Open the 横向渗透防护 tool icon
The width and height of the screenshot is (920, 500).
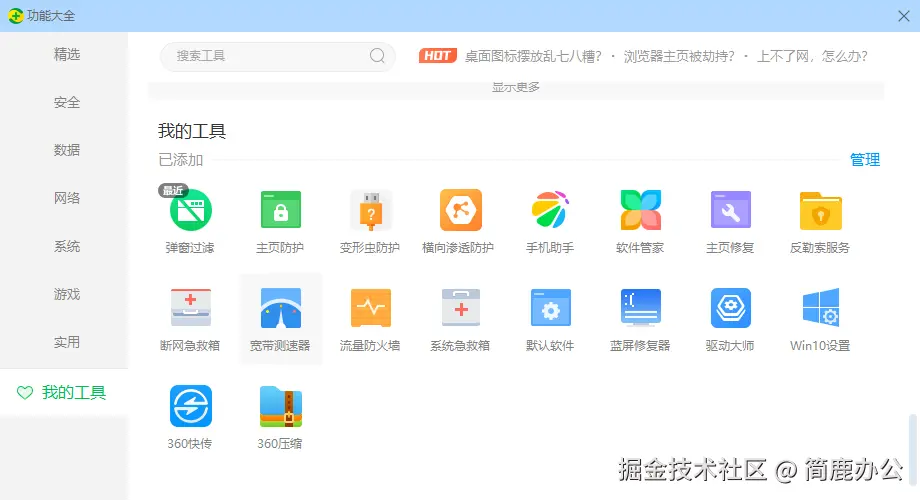[461, 210]
